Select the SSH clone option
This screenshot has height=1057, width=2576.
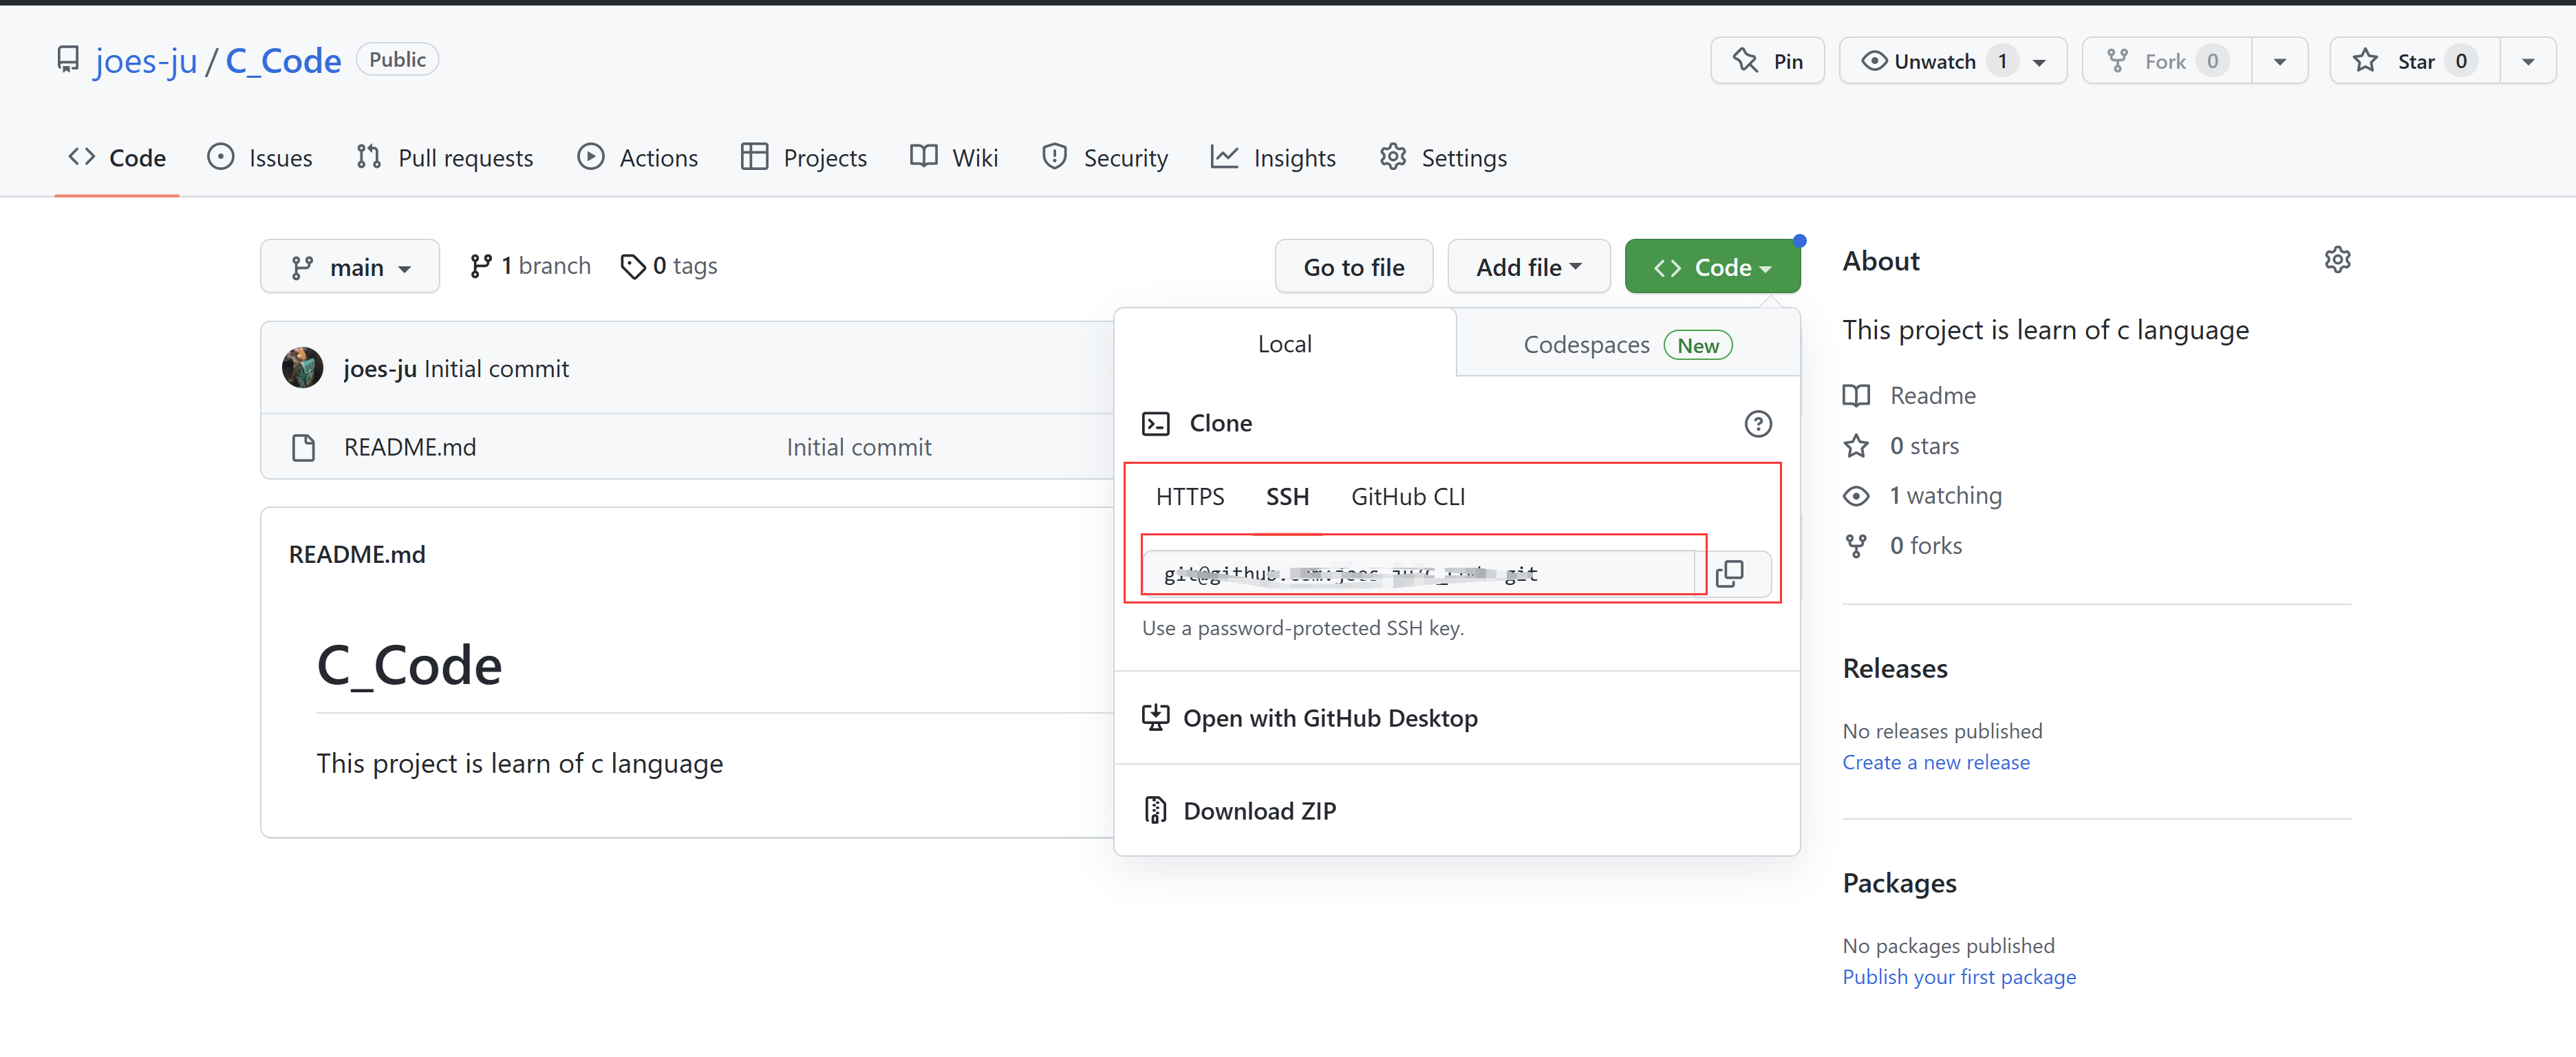pos(1287,497)
